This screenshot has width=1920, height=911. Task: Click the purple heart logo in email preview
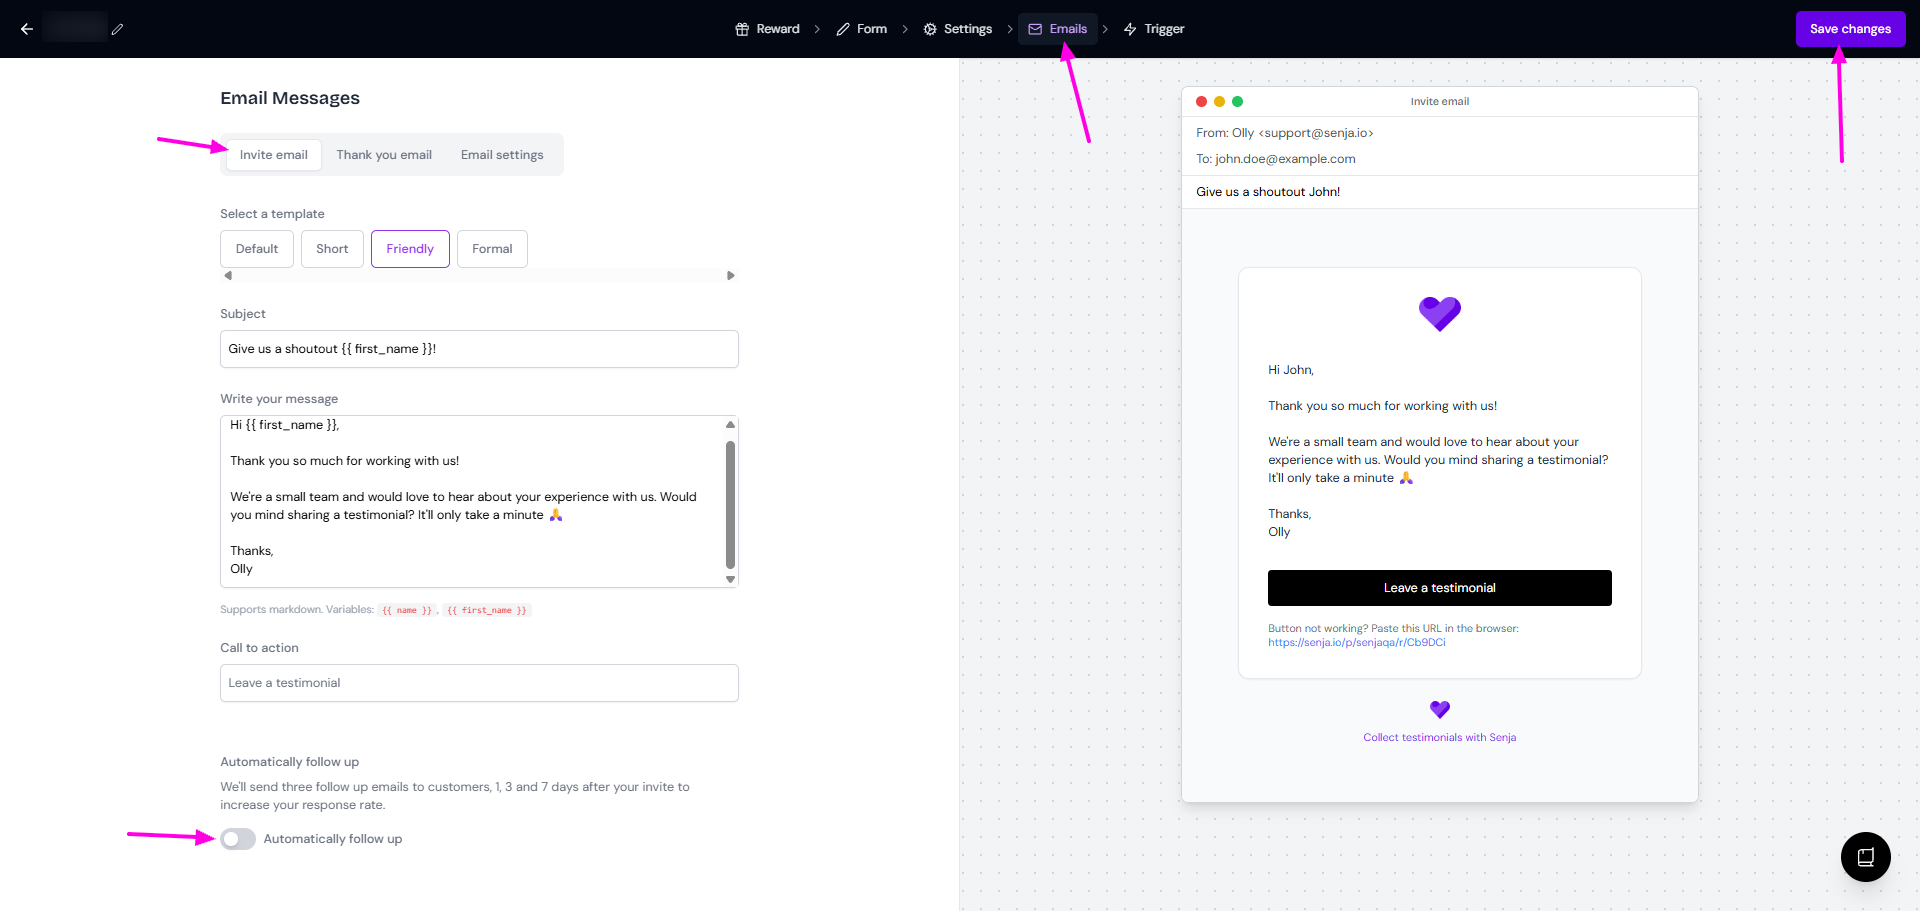coord(1439,313)
